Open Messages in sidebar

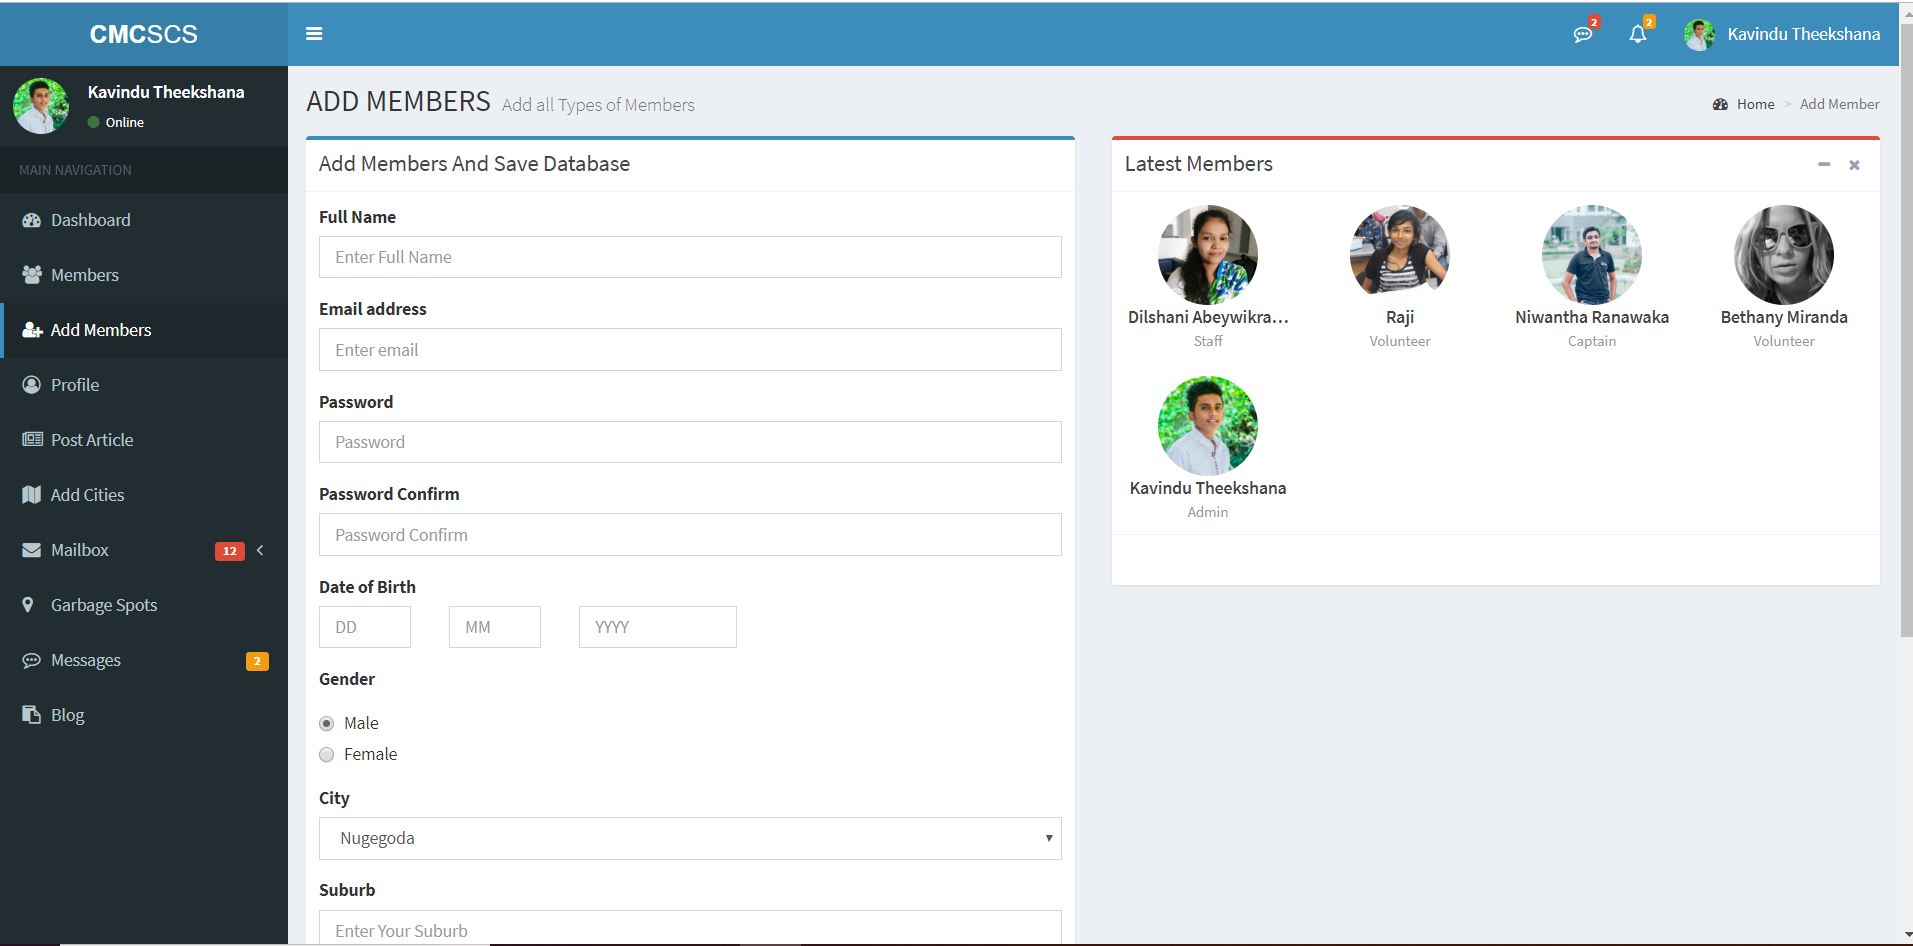click(x=144, y=660)
